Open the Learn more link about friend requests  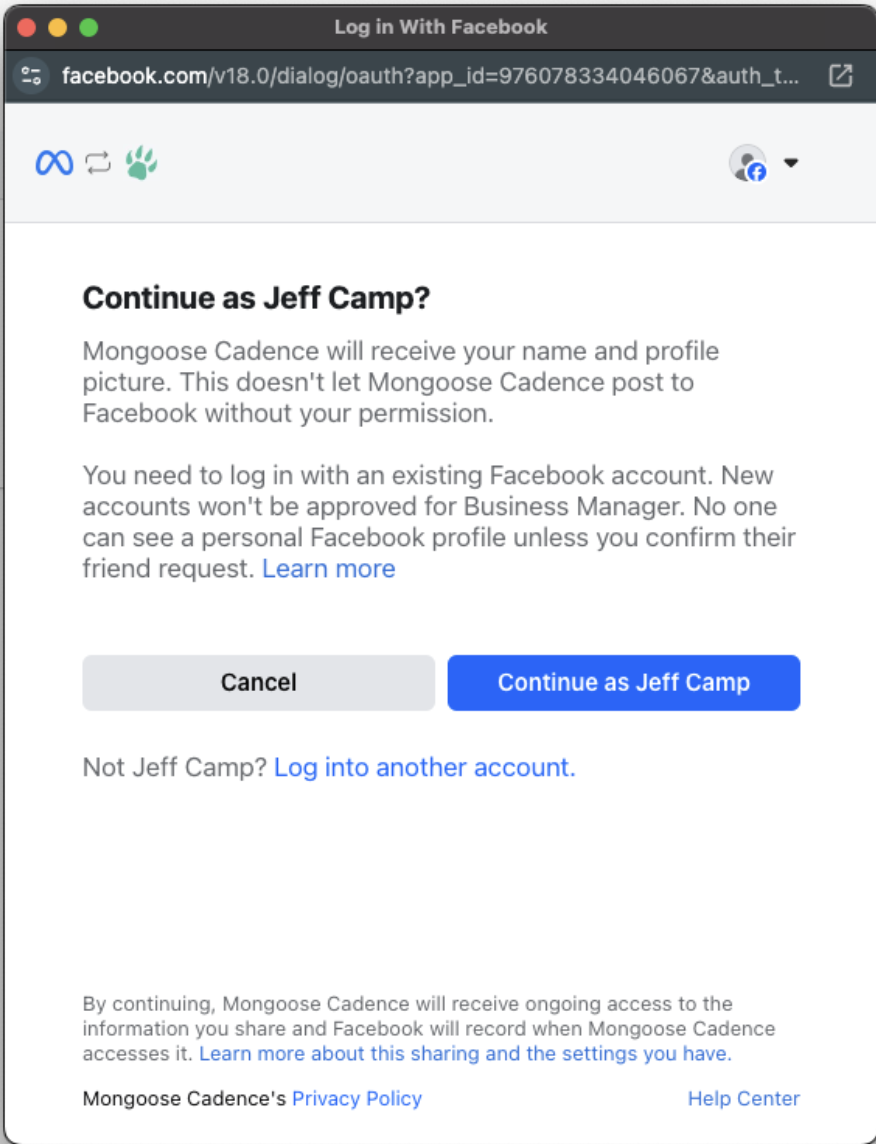click(x=328, y=569)
